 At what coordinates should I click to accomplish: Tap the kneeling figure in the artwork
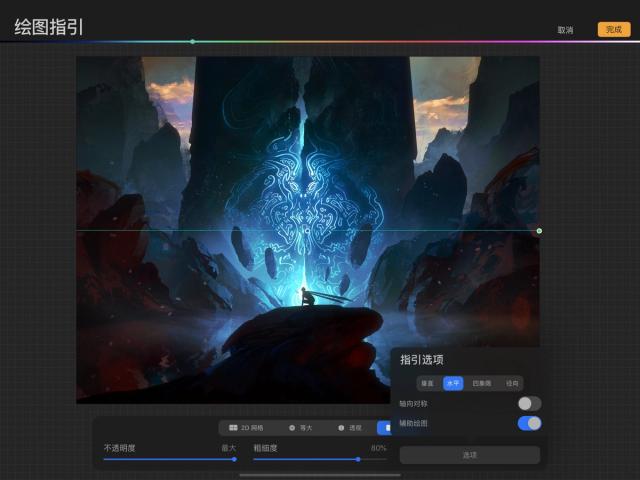pyautogui.click(x=307, y=296)
